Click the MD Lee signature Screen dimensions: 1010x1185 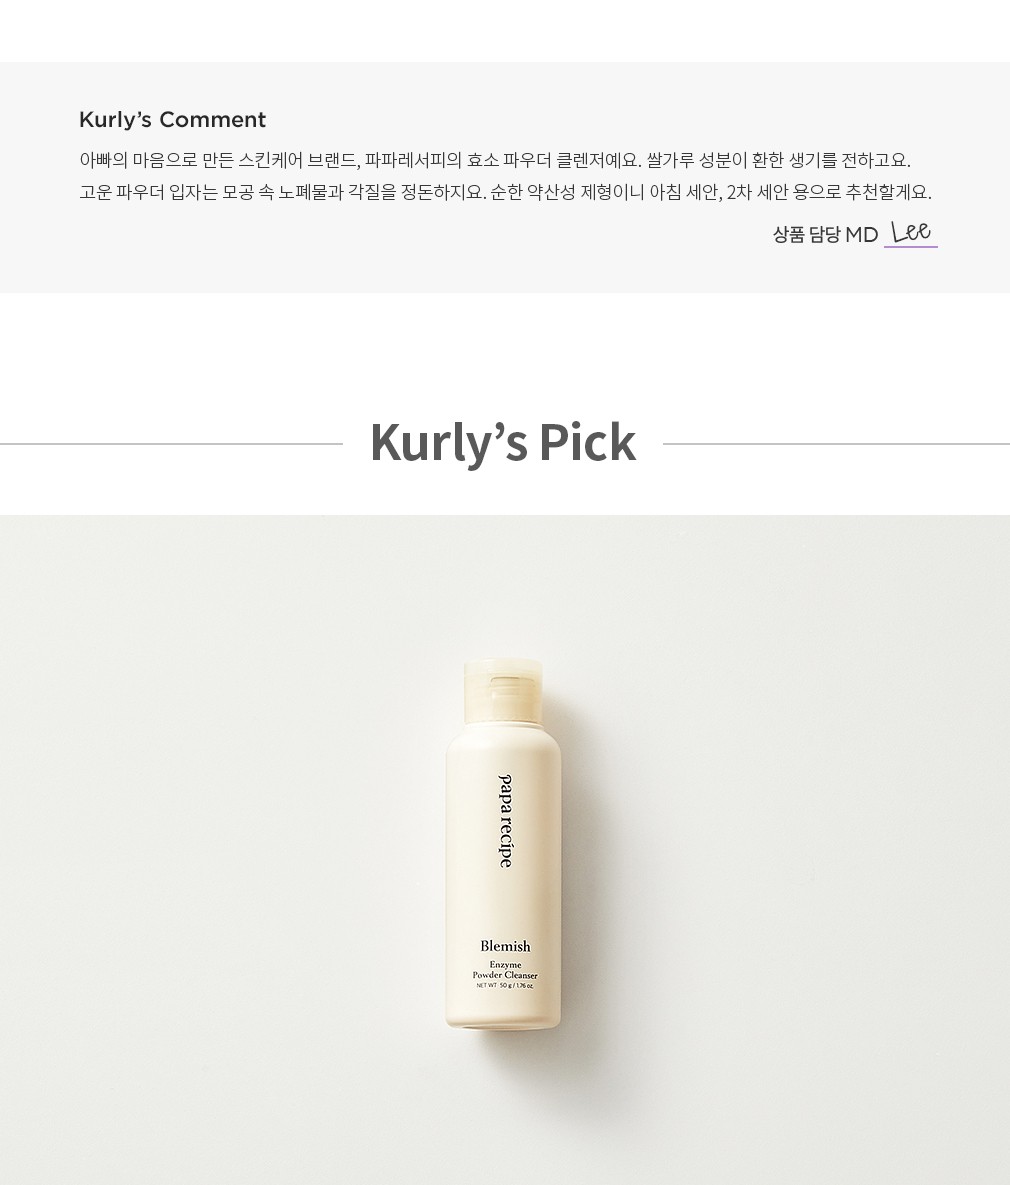click(x=910, y=231)
